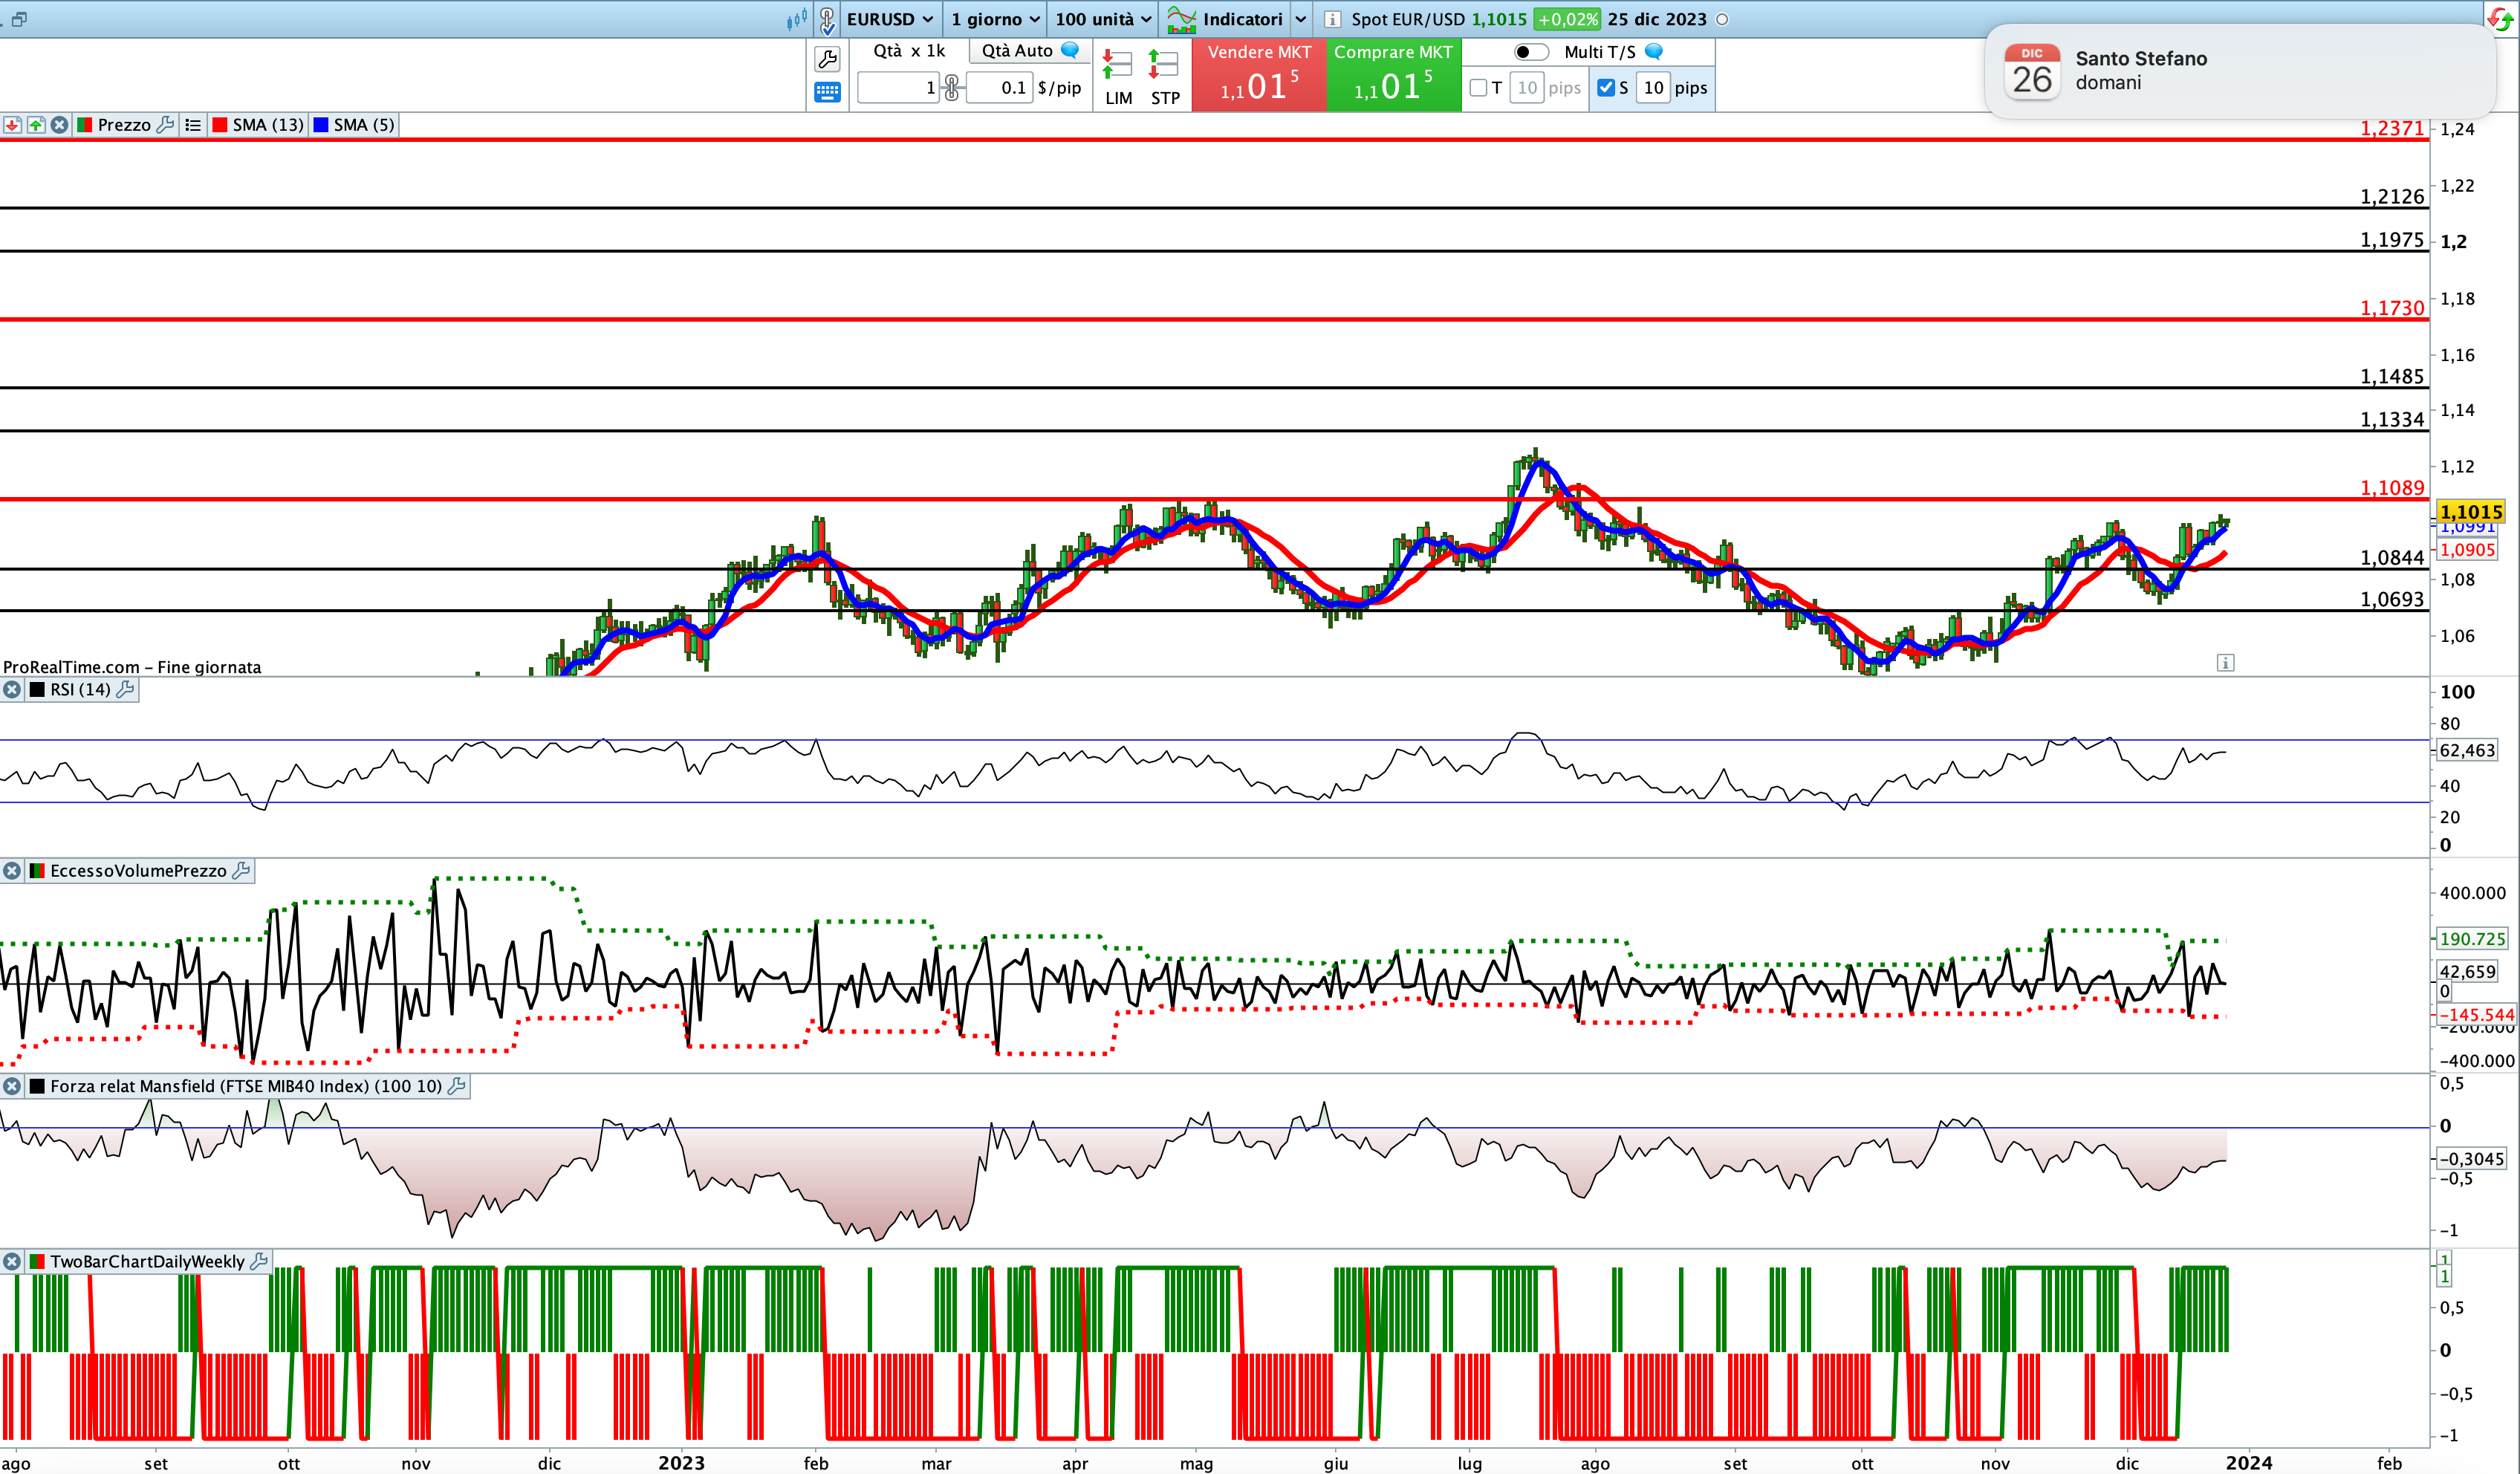Click the S stop pips field
This screenshot has width=2520, height=1474.
(x=1654, y=88)
